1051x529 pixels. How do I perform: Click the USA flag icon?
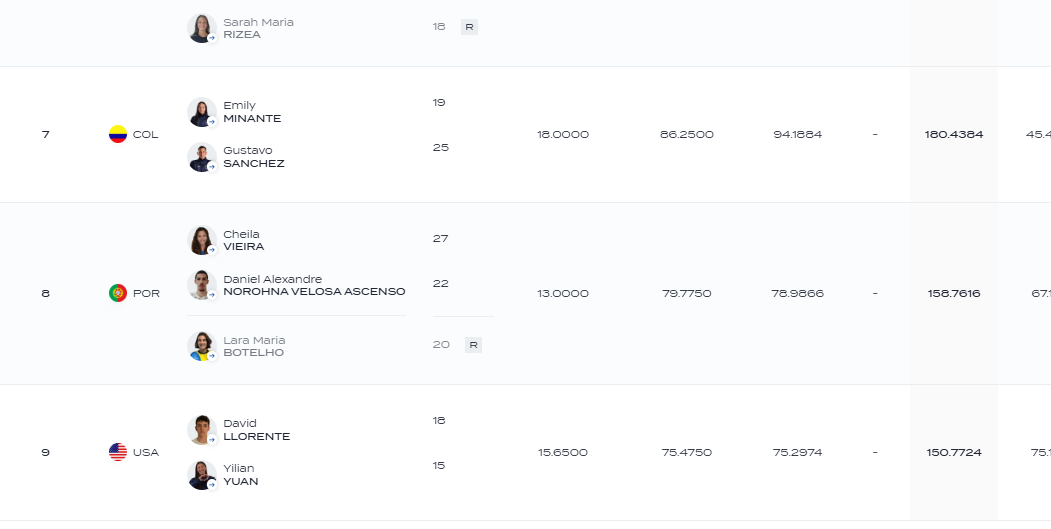click(x=118, y=452)
